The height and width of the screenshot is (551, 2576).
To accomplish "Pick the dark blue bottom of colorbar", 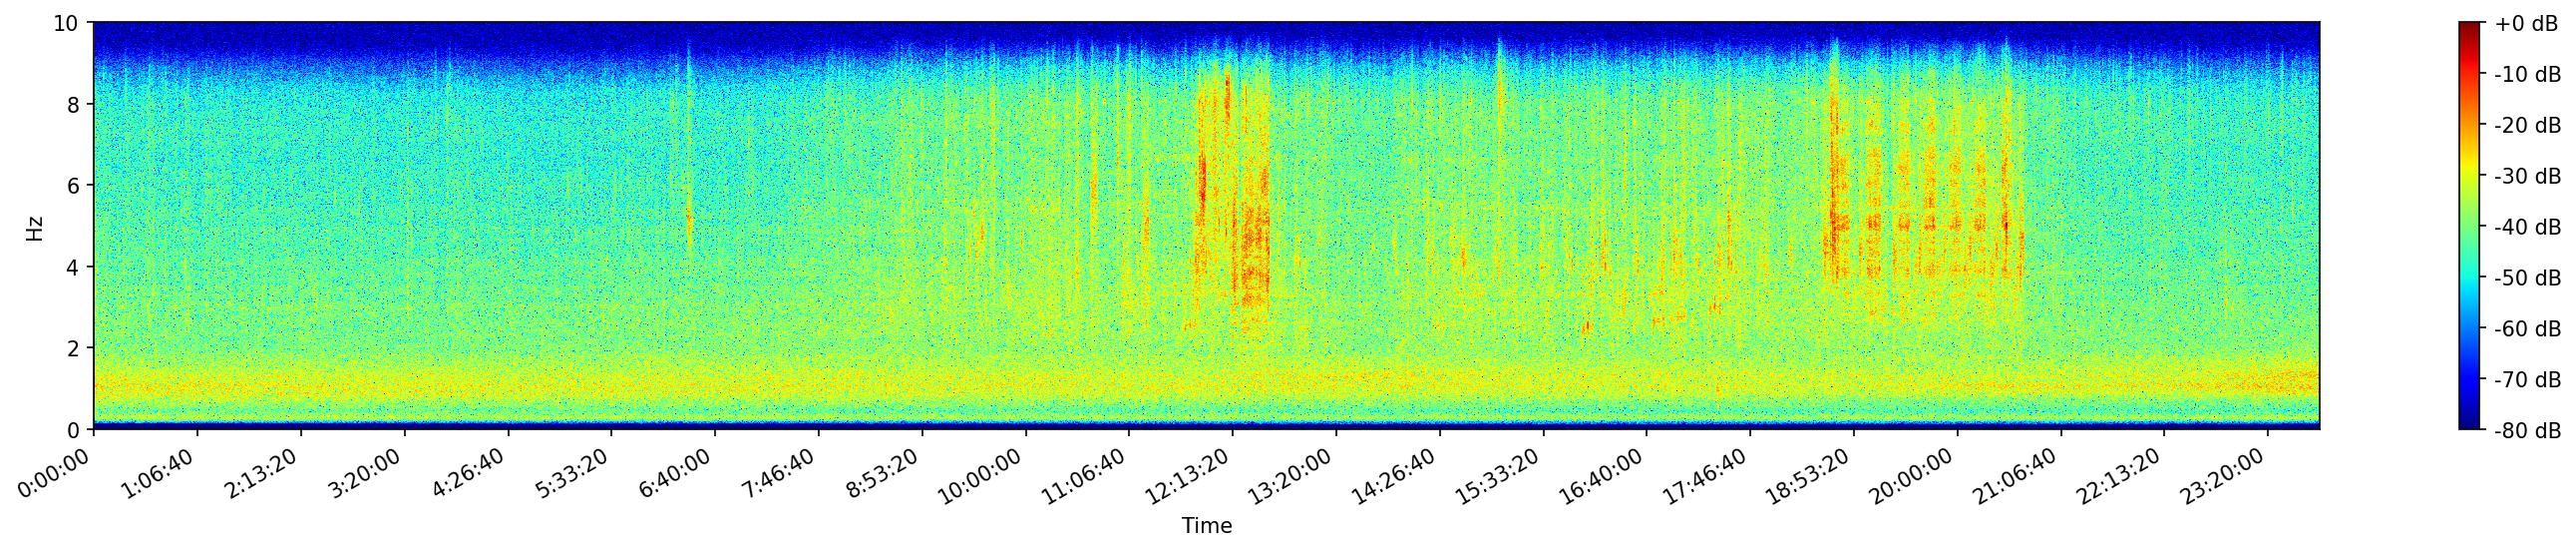I will click(2469, 424).
